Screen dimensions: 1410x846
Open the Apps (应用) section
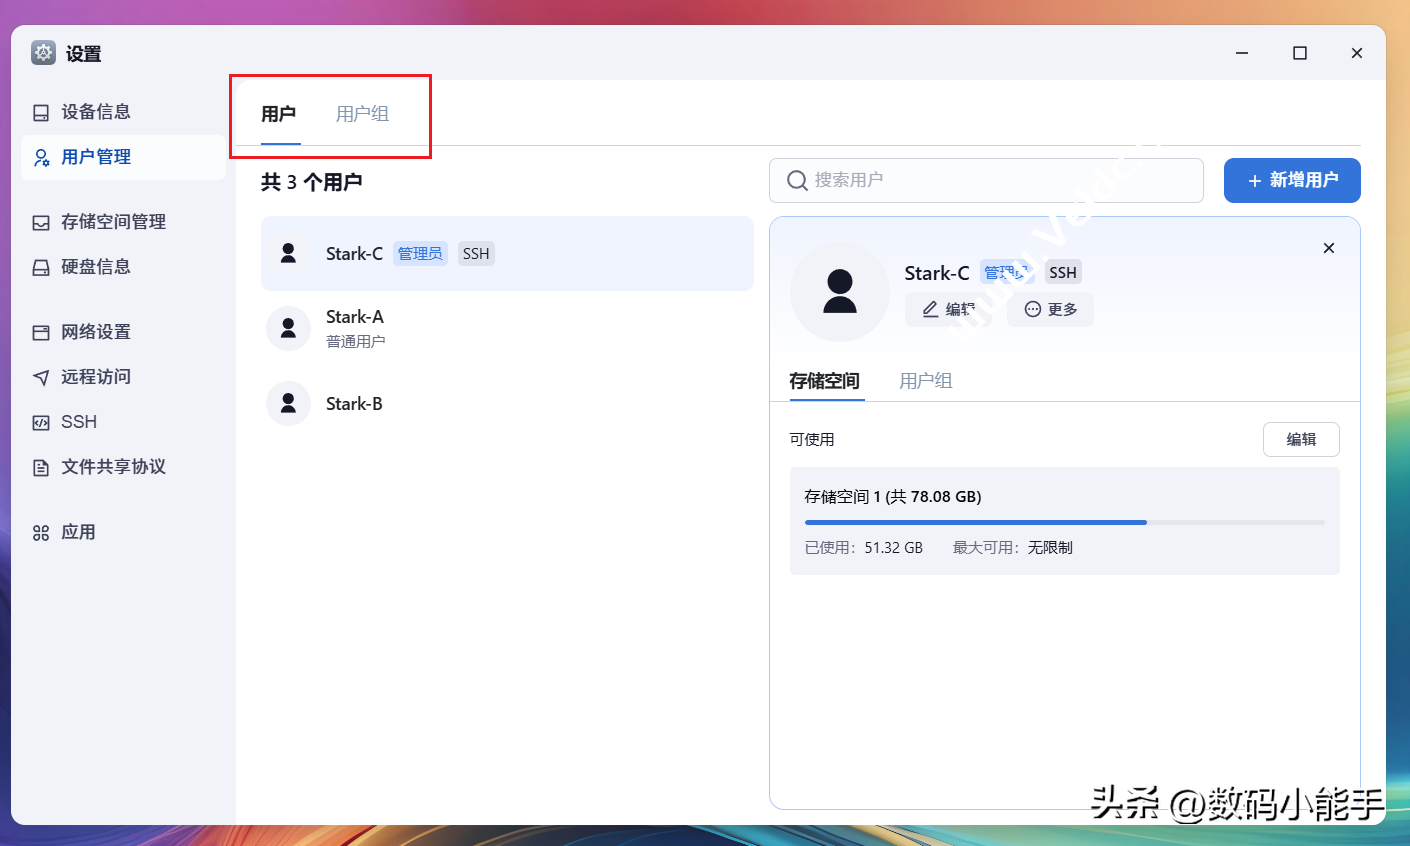78,532
